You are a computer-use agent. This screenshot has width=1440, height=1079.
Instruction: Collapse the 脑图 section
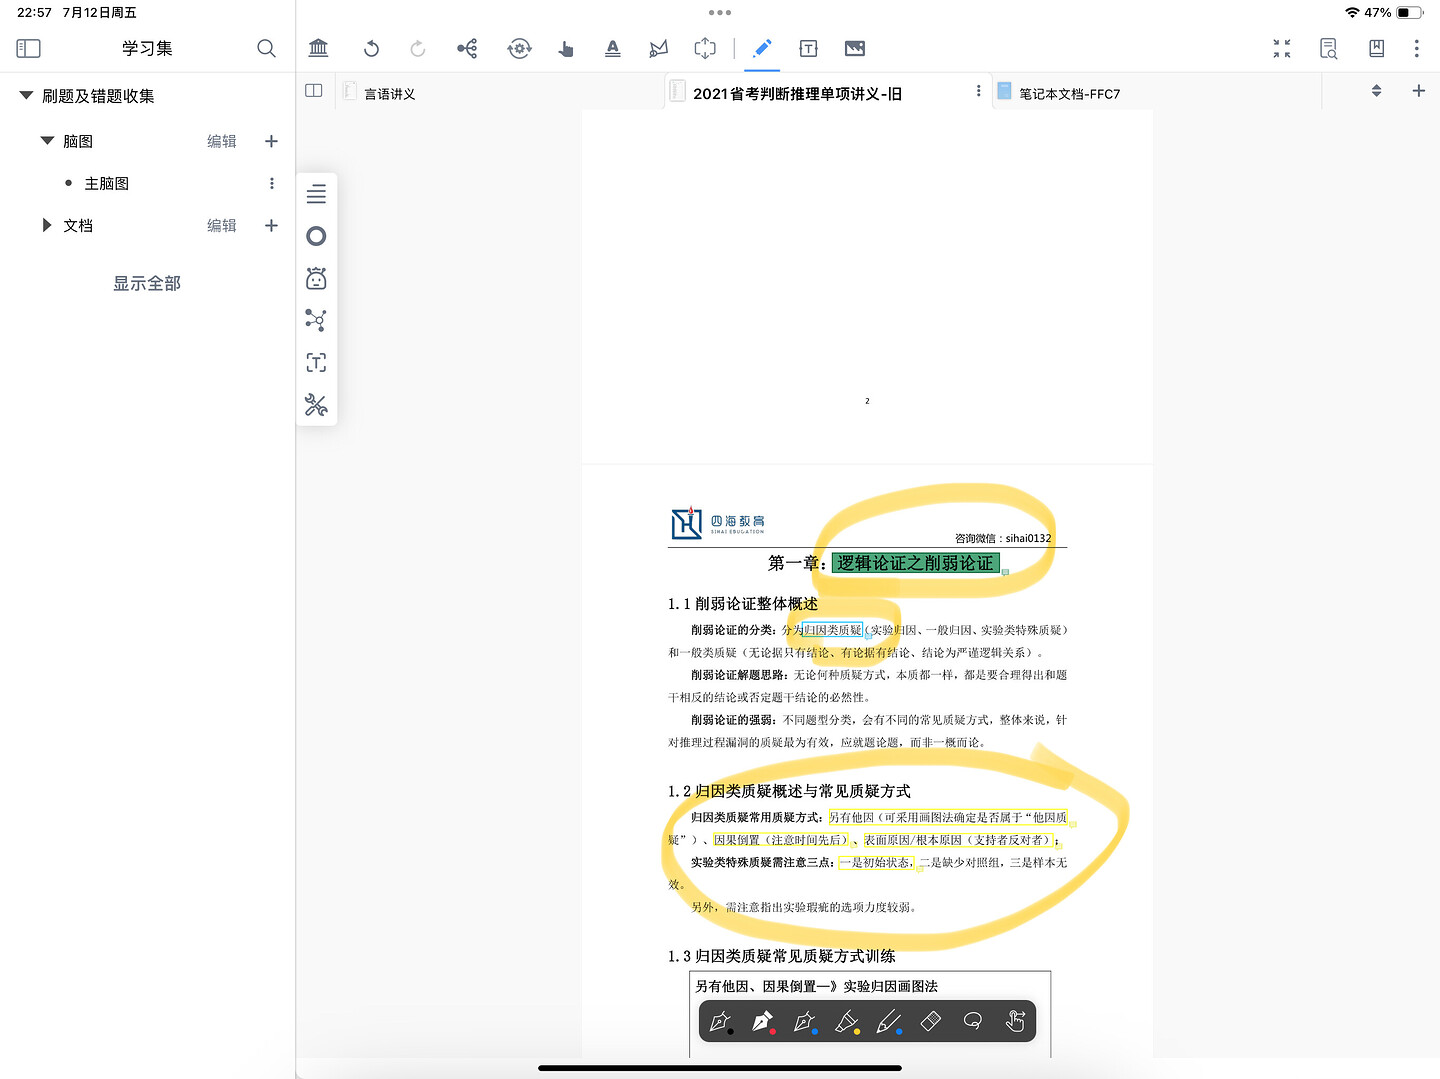pos(47,141)
